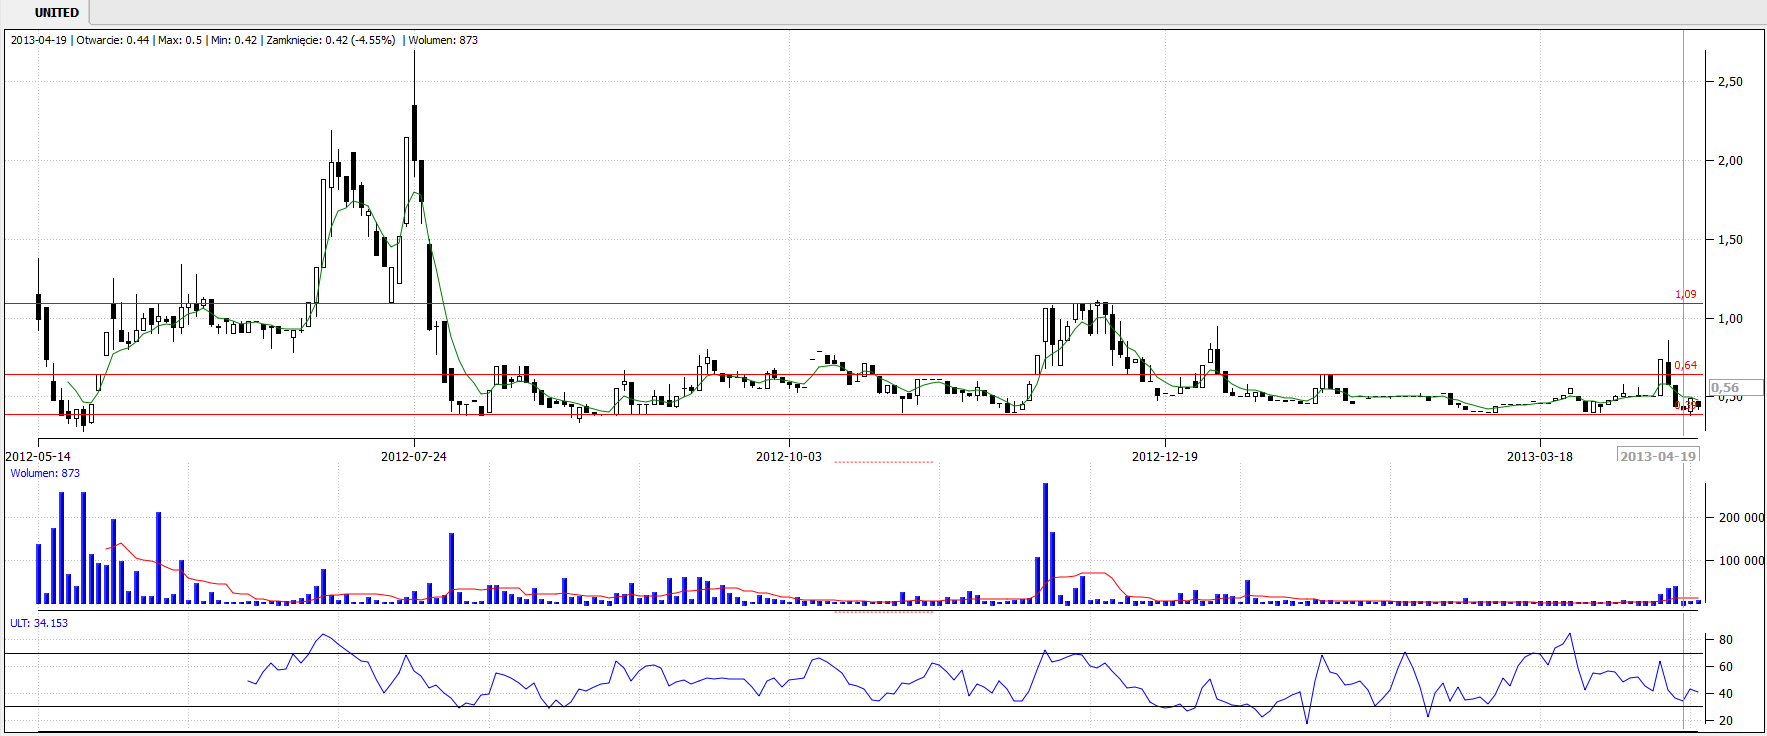
Task: Click the Wolumen: 873 panel label
Action: pos(45,474)
